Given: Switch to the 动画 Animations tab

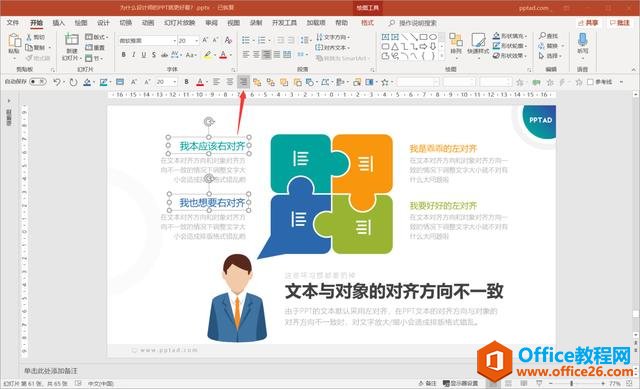Looking at the screenshot, I should 148,23.
